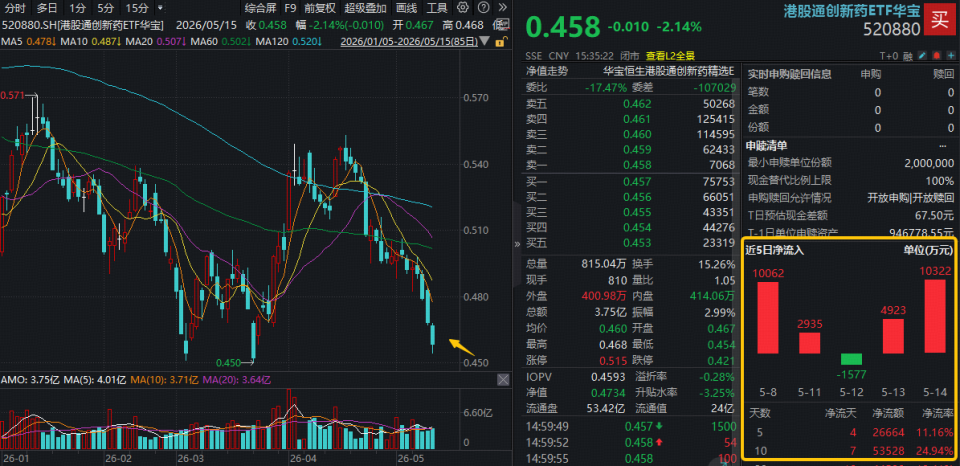
Task: Click 最小申赎单位份额 value 2,000,000
Action: tap(929, 163)
